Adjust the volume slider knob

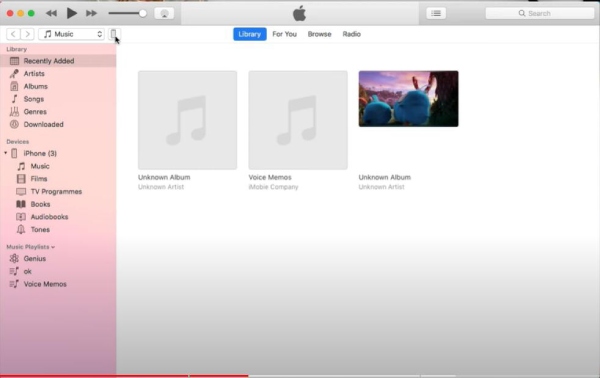pos(143,13)
